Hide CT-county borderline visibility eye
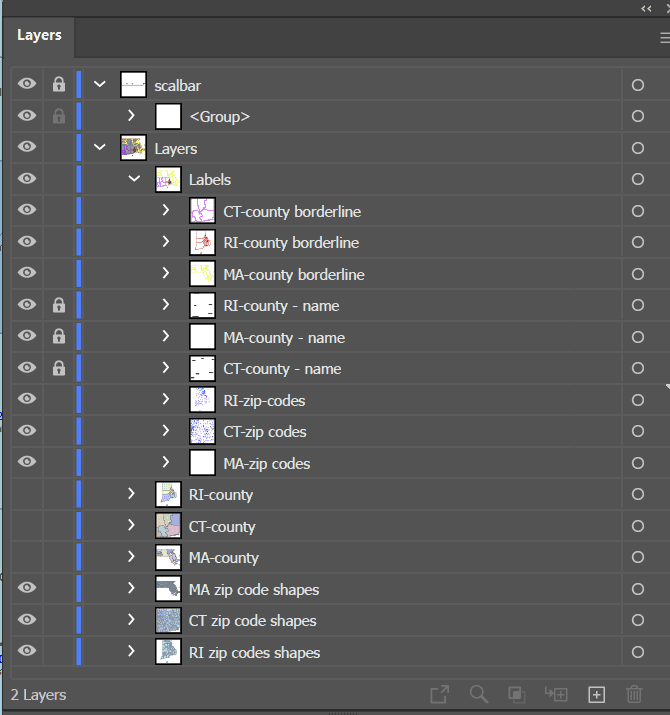This screenshot has height=715, width=670. (27, 210)
